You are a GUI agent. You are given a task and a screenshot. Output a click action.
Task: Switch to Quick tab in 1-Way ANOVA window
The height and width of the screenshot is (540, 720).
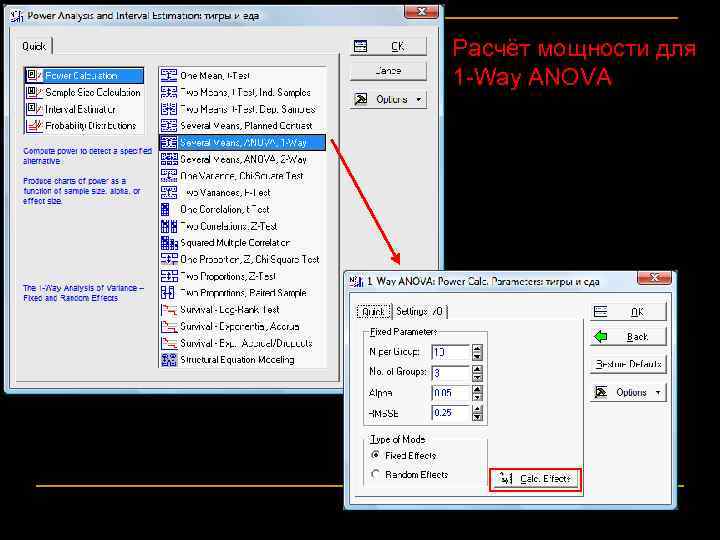pyautogui.click(x=373, y=312)
